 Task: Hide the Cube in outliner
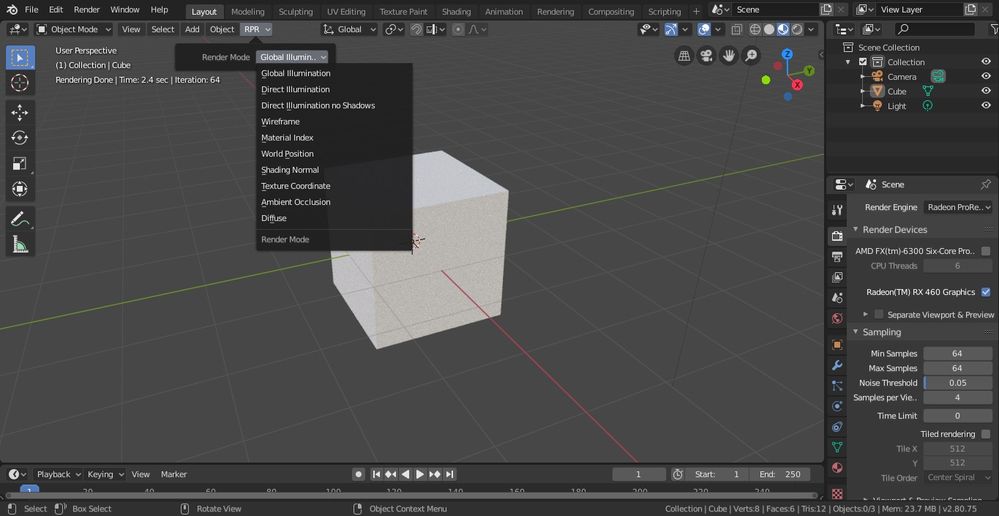[x=986, y=91]
